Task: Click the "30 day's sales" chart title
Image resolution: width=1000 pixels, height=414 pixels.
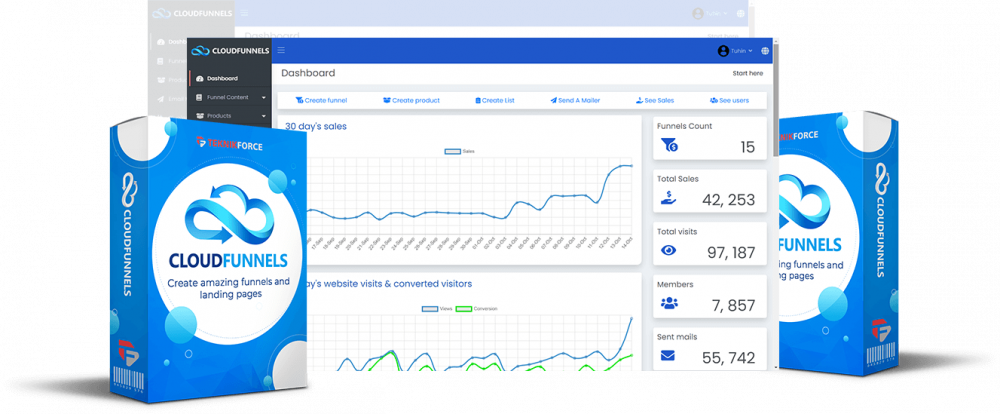Action: (316, 126)
